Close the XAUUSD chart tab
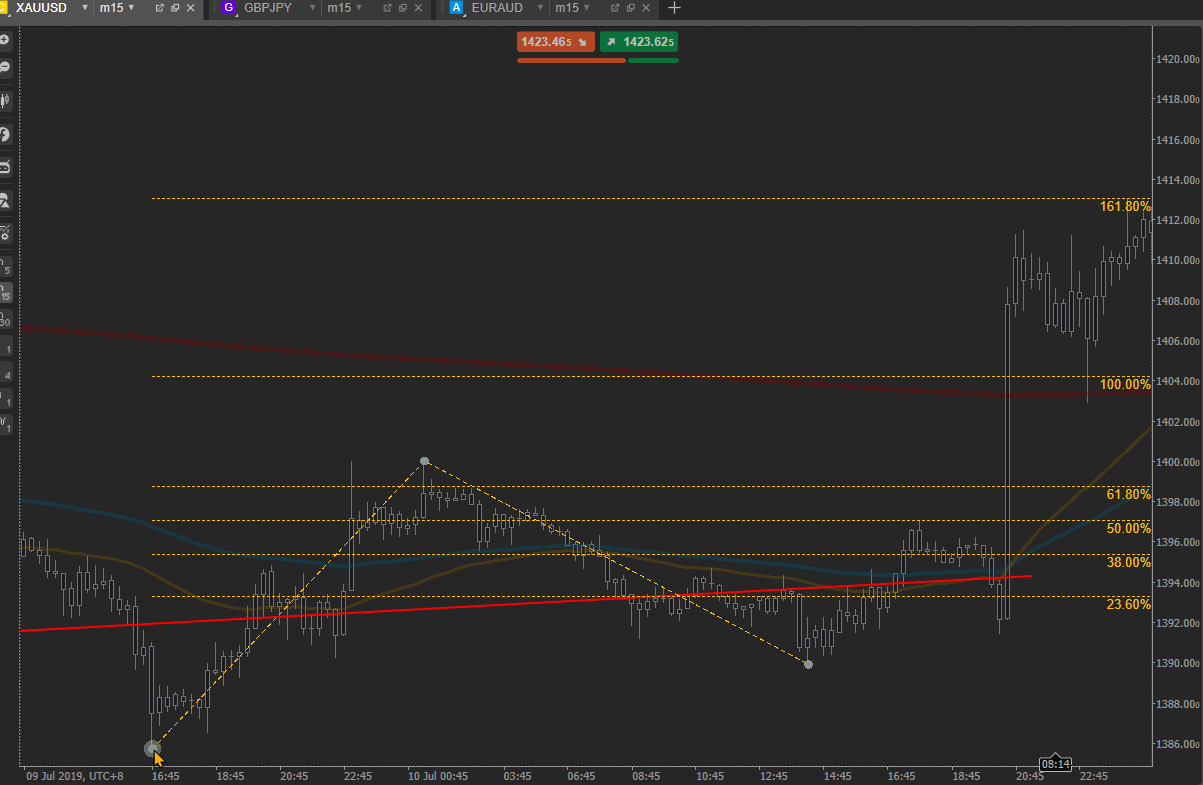 point(191,8)
